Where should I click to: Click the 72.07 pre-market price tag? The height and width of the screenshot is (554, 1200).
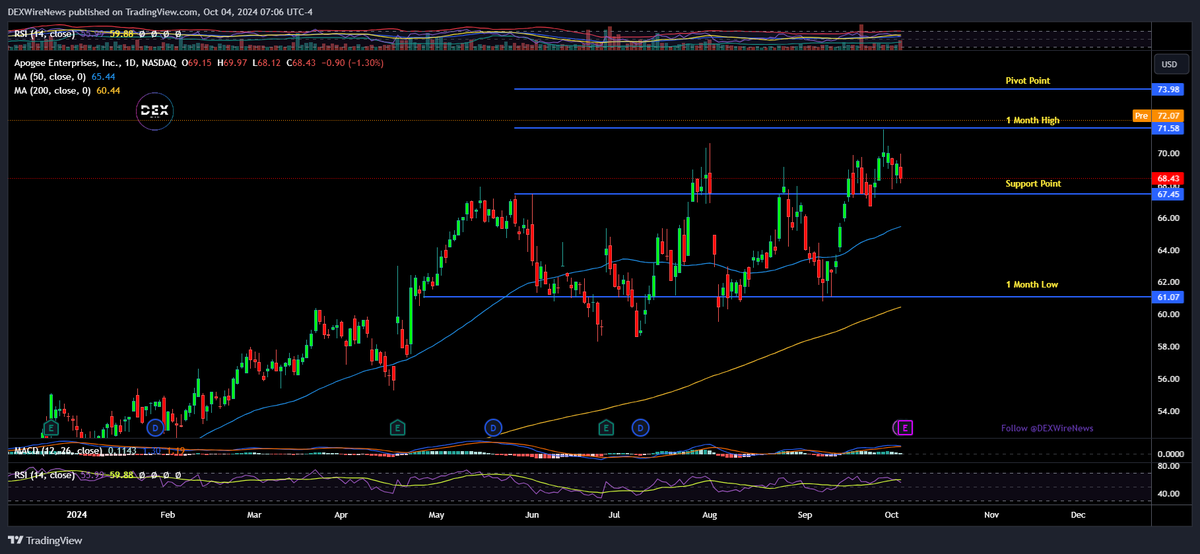click(1168, 116)
